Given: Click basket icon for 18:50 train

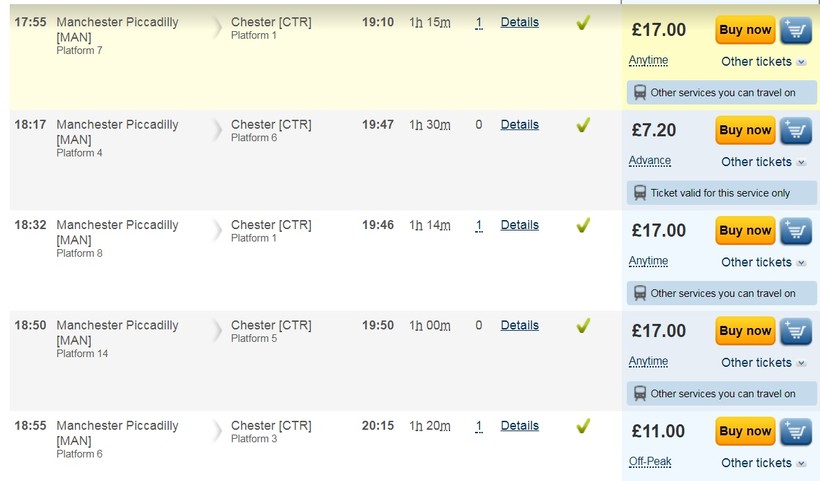Looking at the screenshot, I should [x=796, y=331].
